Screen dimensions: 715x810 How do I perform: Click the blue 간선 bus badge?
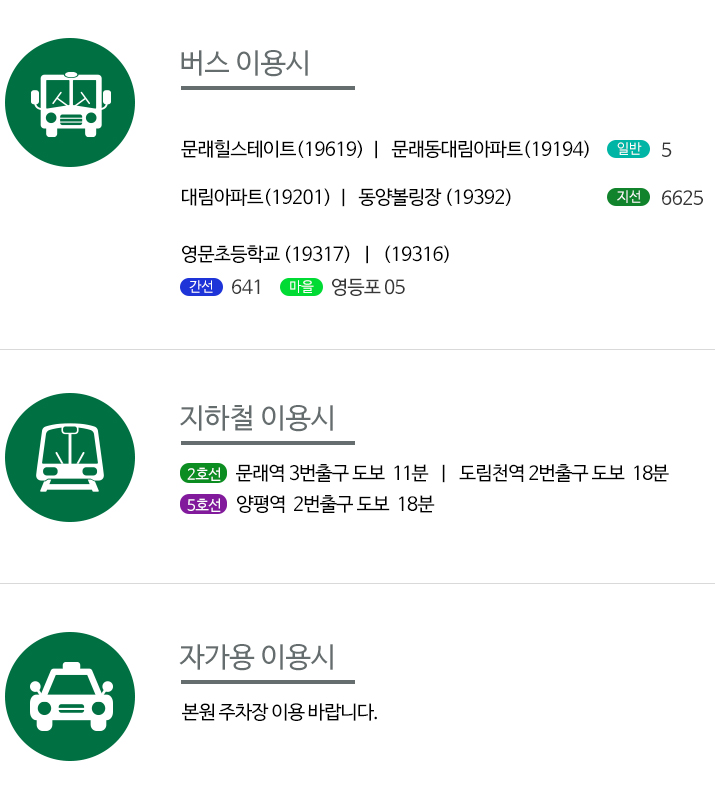tap(201, 287)
